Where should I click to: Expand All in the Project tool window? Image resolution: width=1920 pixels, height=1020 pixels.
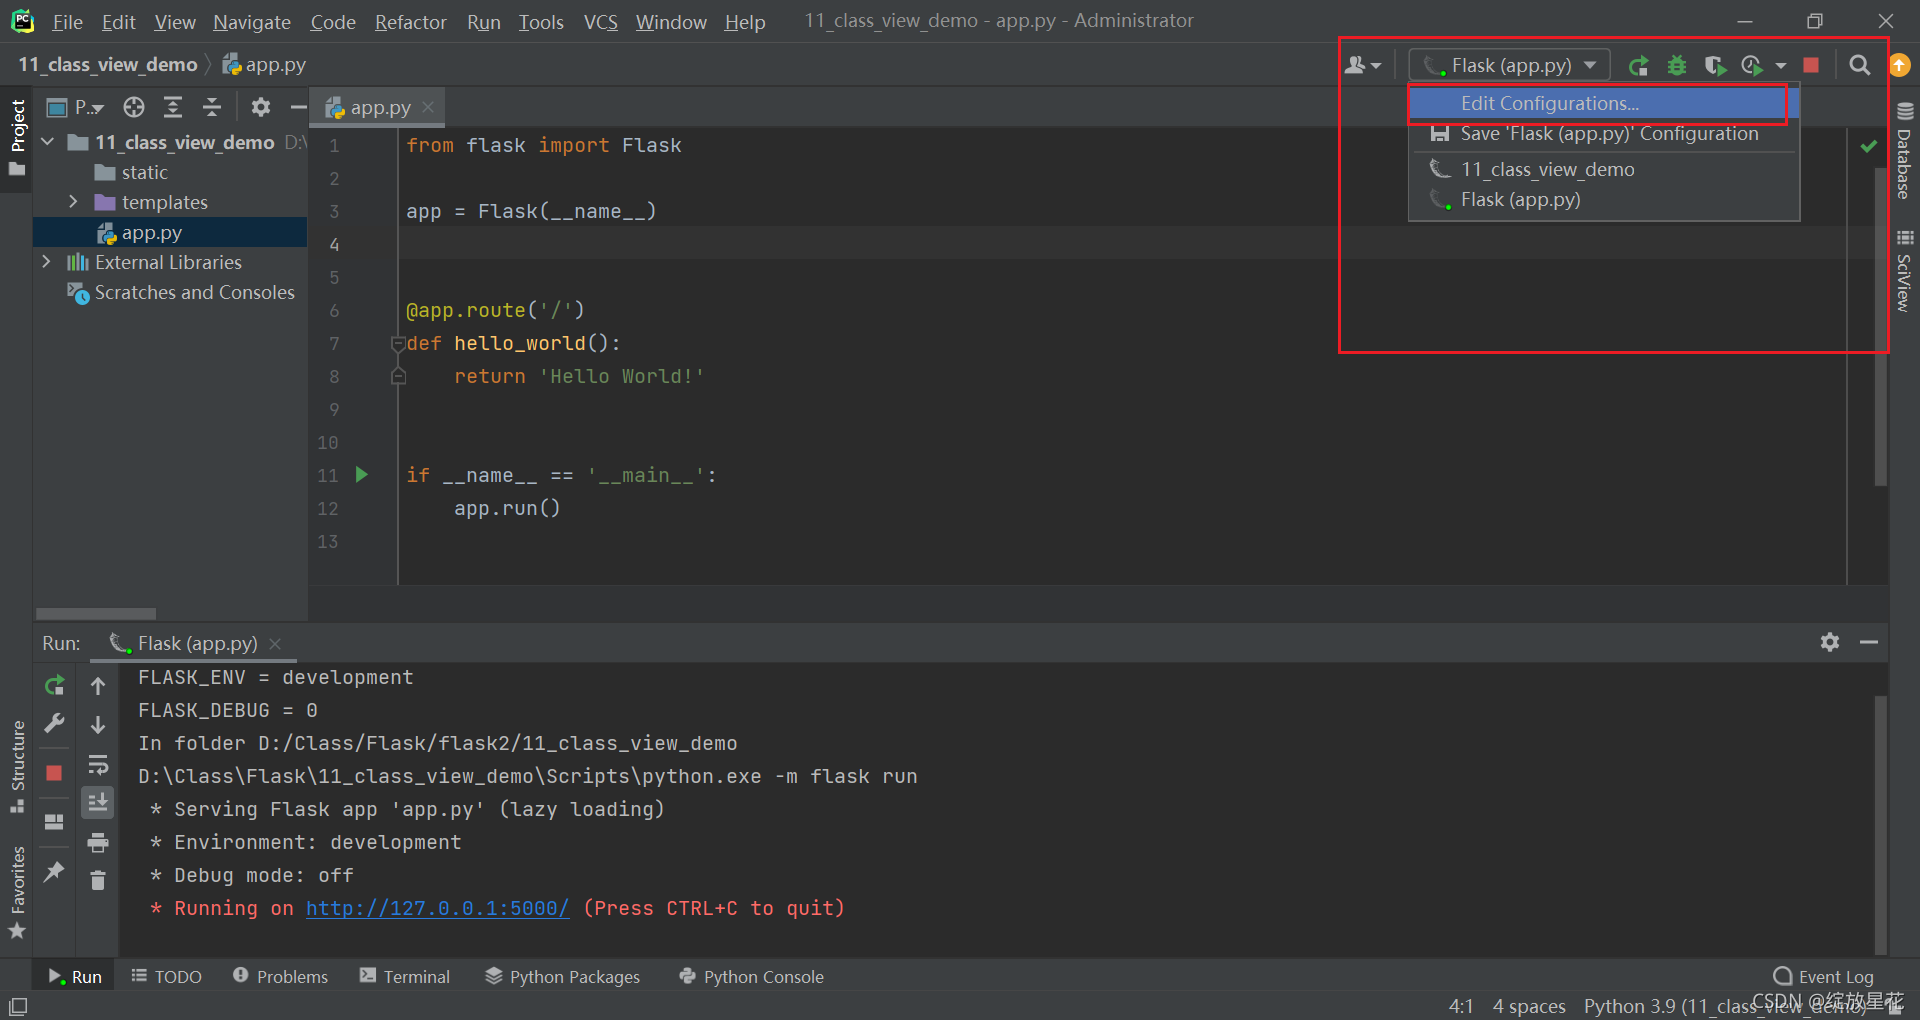click(173, 107)
